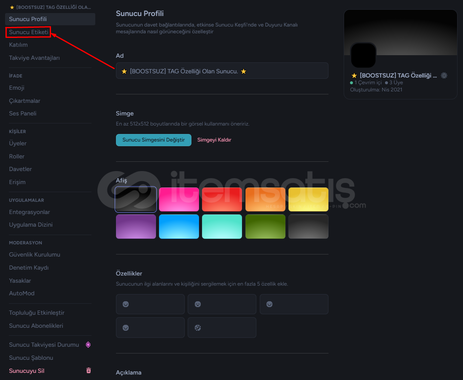
Task: Select the yellow banner swatch
Action: pyautogui.click(x=308, y=199)
